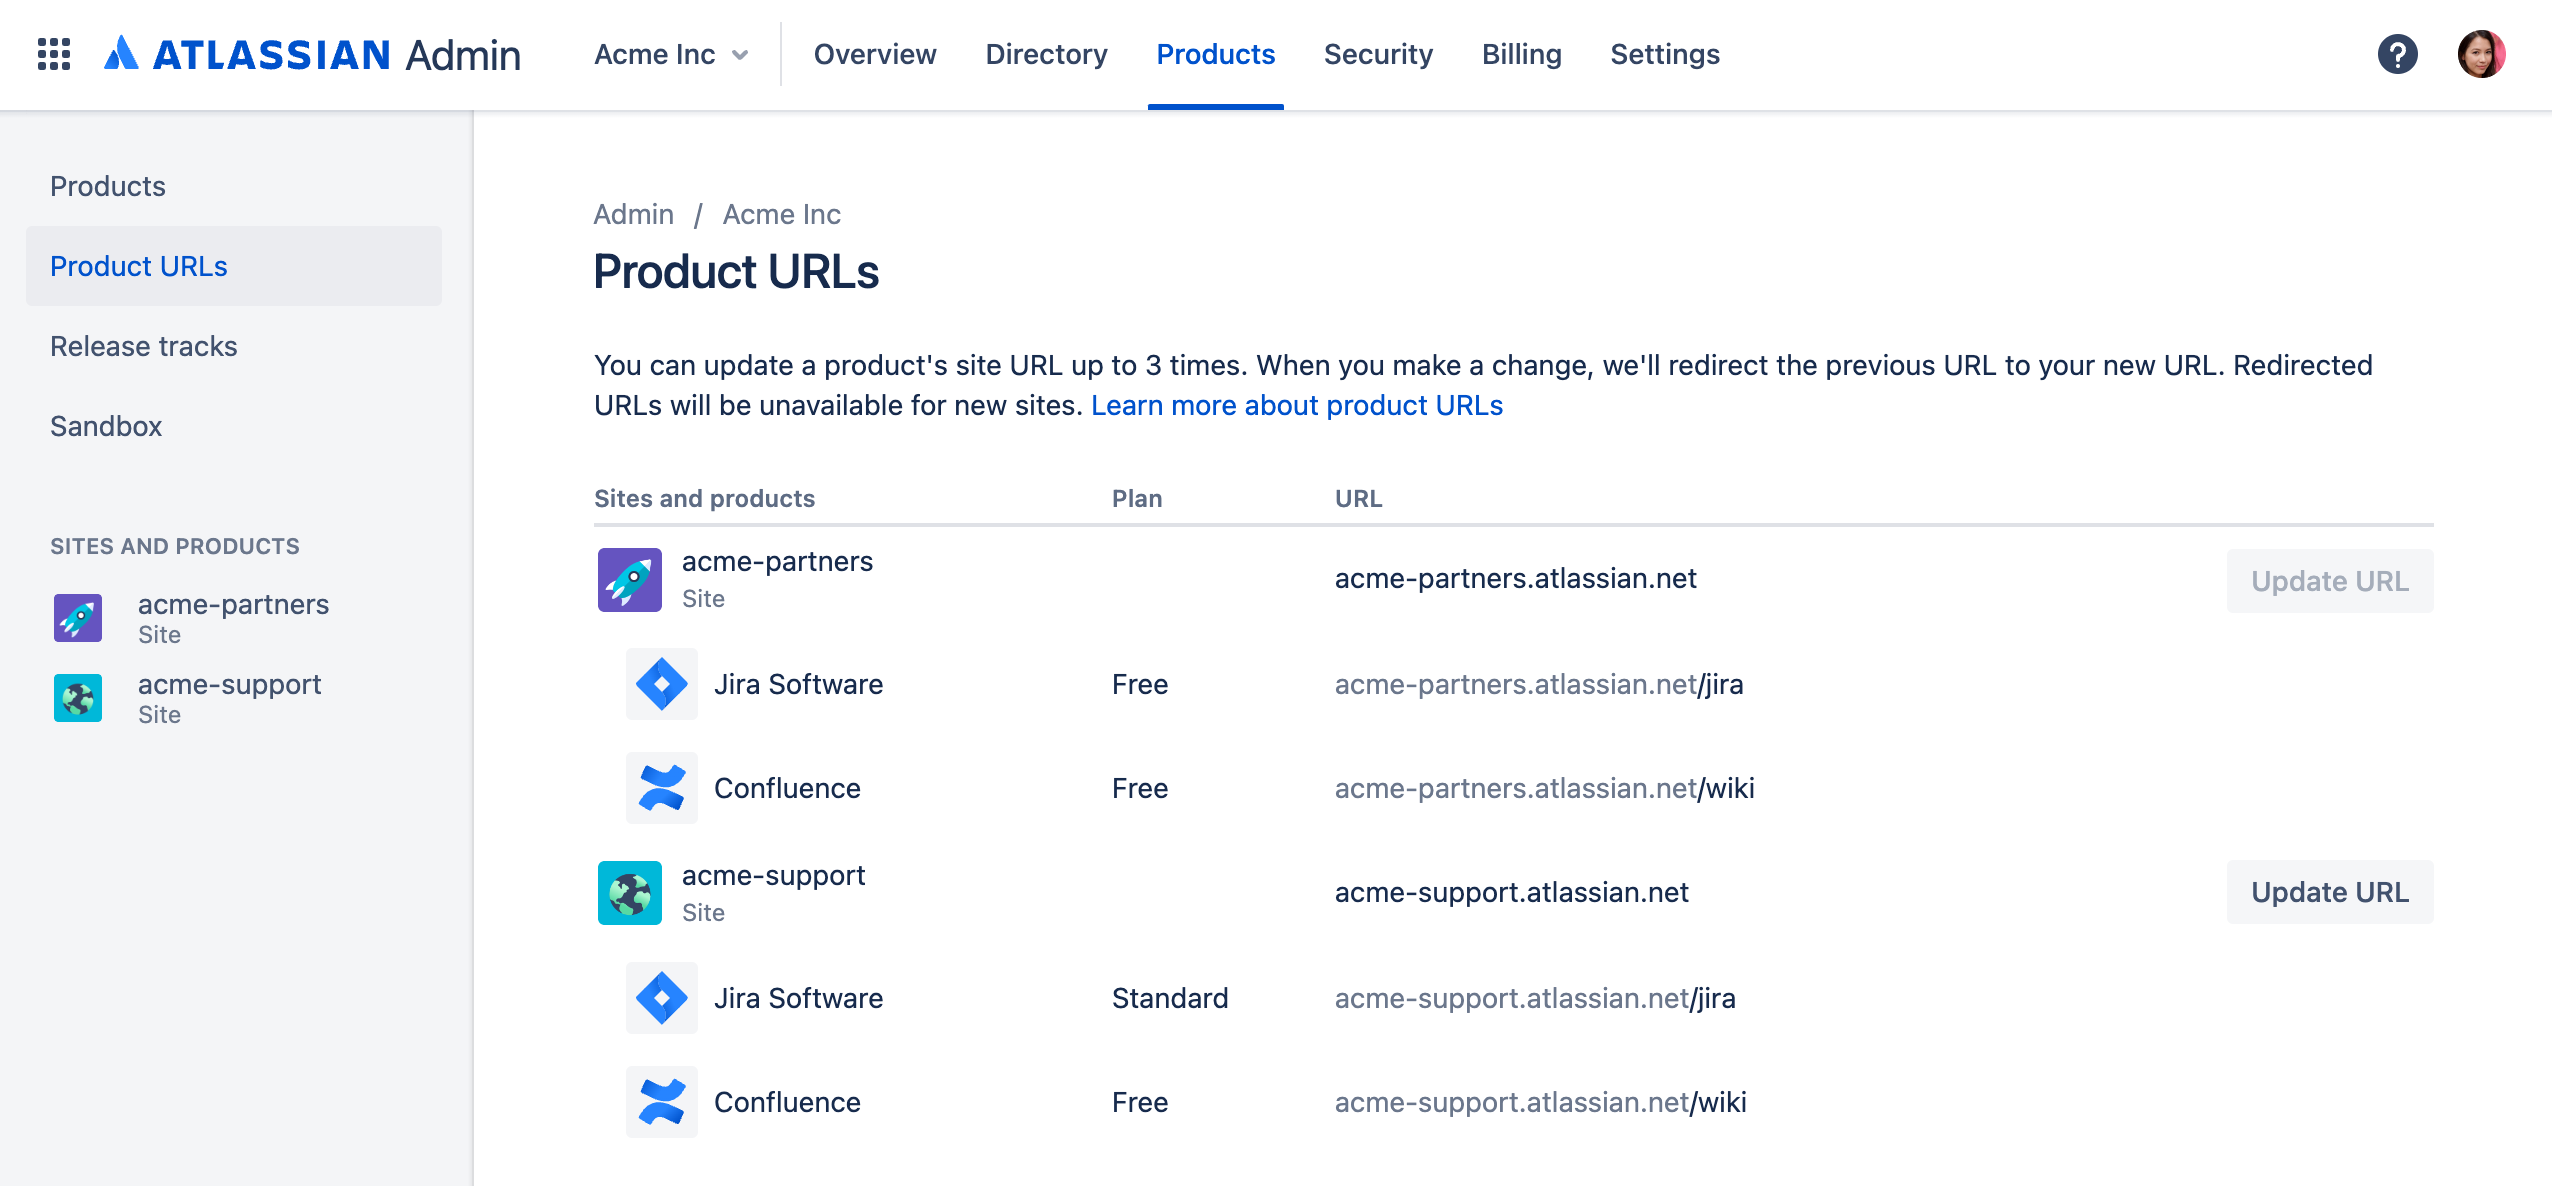This screenshot has height=1186, width=2560.
Task: Open the Billing tab
Action: (x=1521, y=54)
